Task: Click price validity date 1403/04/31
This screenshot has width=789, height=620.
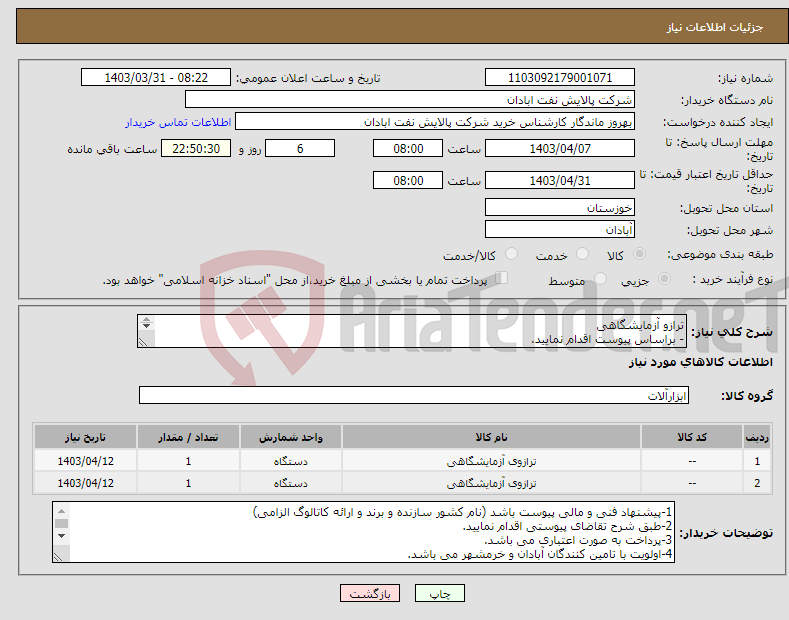Action: click(x=560, y=180)
